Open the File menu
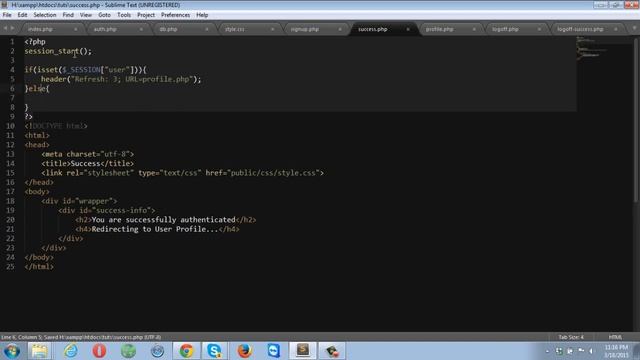The height and width of the screenshot is (360, 640). (x=7, y=15)
